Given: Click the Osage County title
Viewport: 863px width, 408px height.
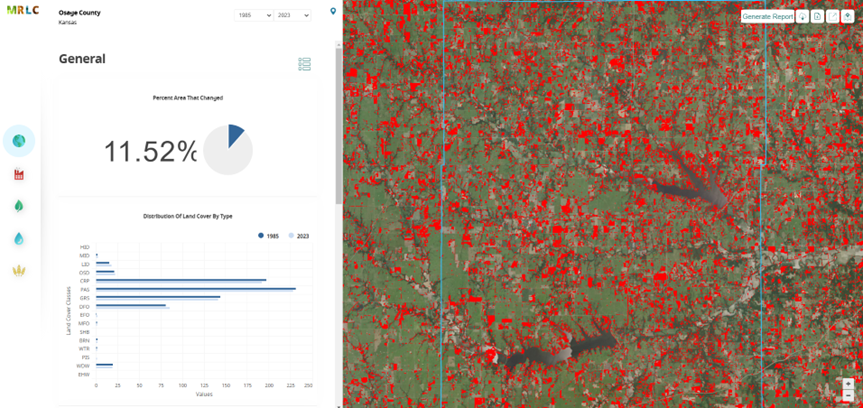Looking at the screenshot, I should tap(80, 13).
